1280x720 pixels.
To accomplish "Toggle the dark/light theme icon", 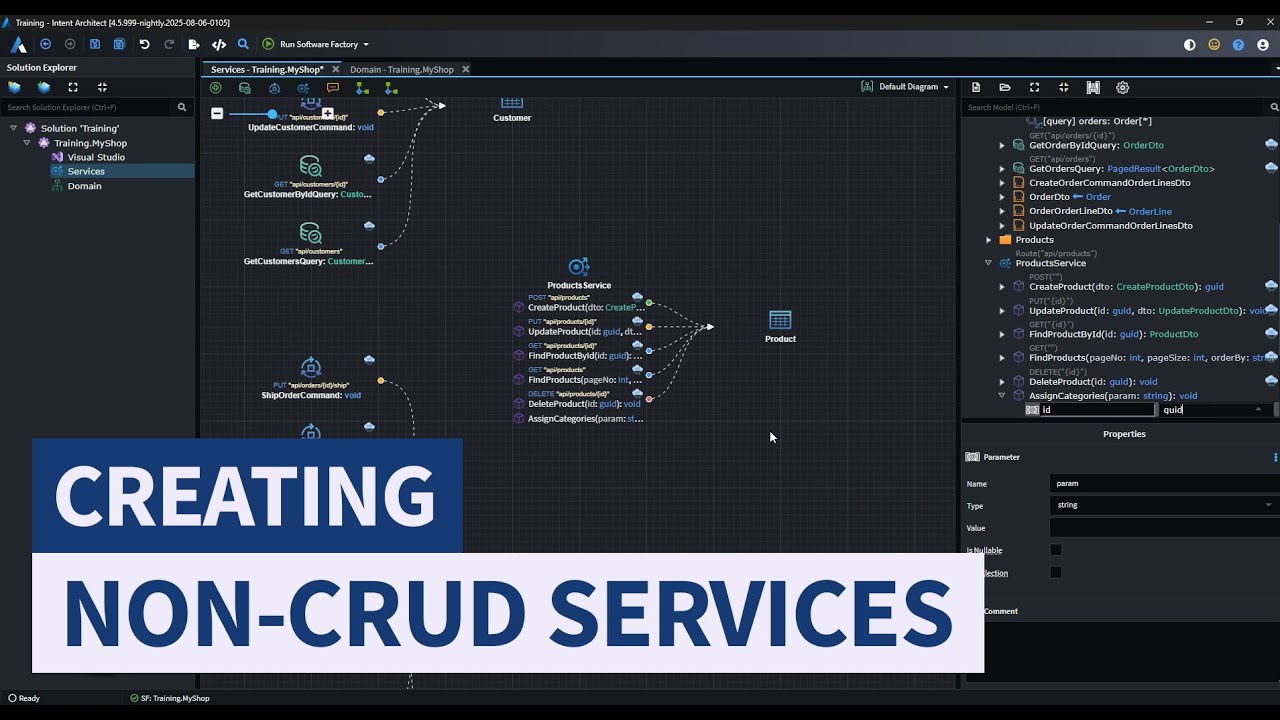I will (x=1189, y=45).
